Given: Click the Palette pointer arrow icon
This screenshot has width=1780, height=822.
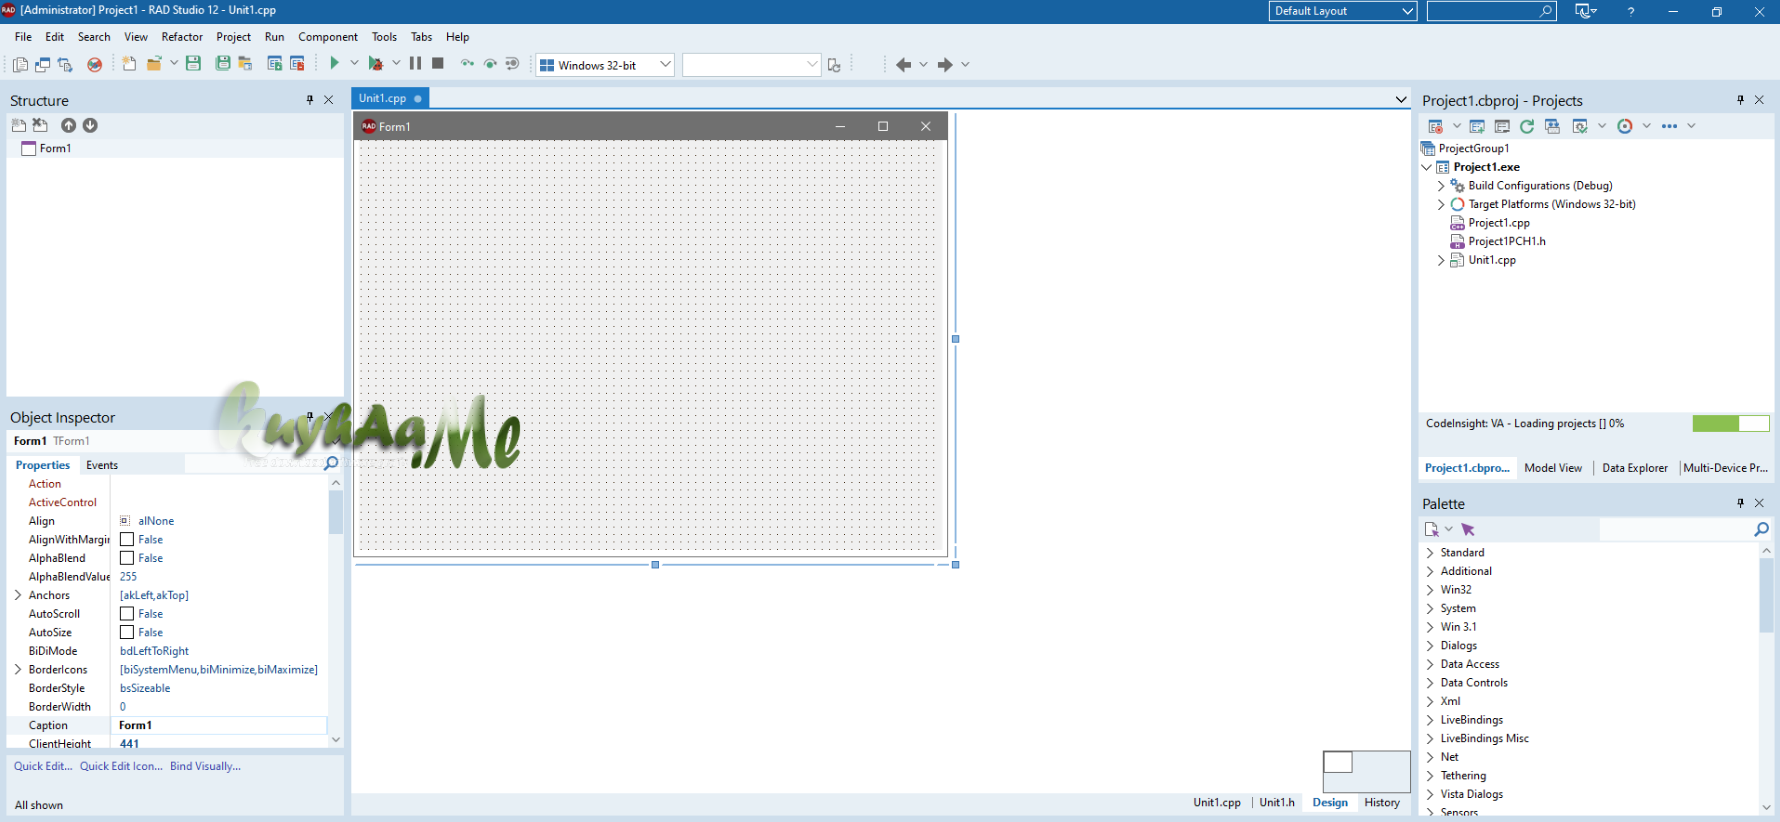Looking at the screenshot, I should click(1468, 529).
